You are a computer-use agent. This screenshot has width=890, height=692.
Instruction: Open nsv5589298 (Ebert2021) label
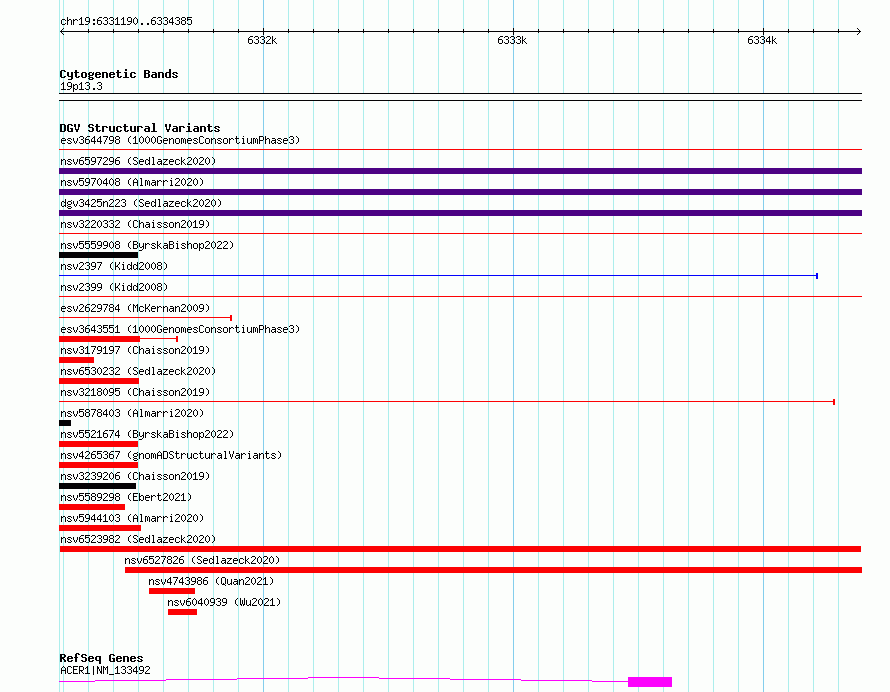[126, 497]
